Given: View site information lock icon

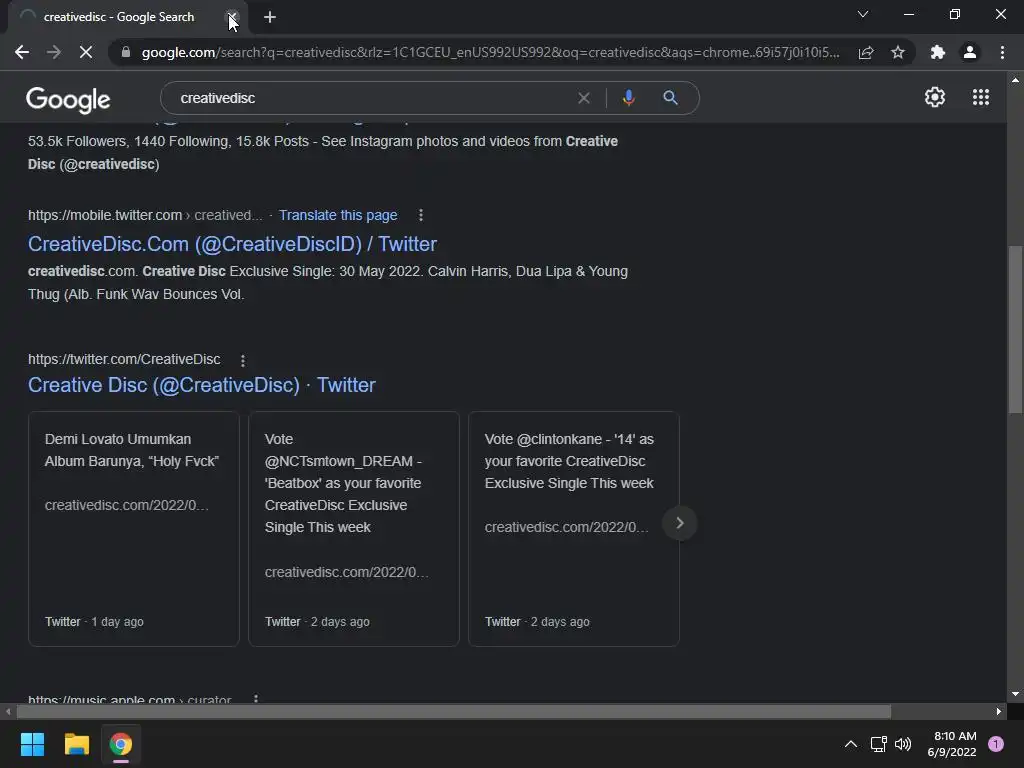Looking at the screenshot, I should 125,52.
